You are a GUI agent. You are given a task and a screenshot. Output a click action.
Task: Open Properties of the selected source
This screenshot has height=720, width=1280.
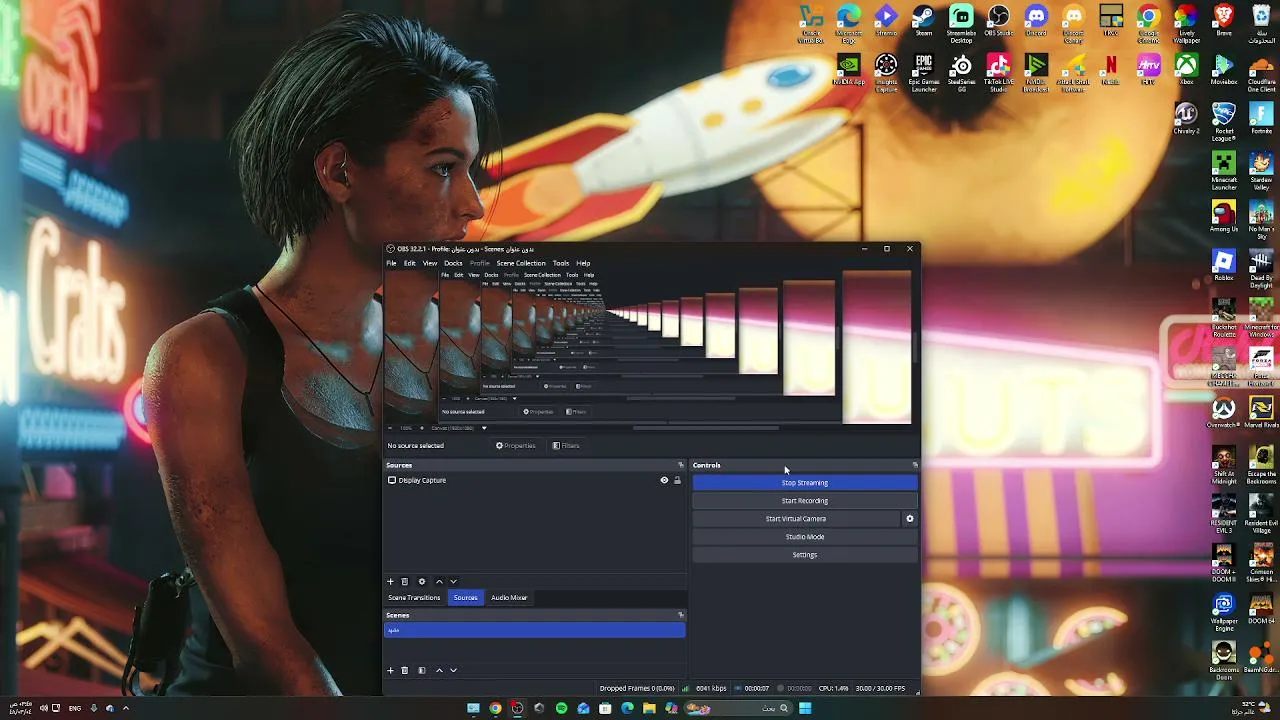pos(515,446)
